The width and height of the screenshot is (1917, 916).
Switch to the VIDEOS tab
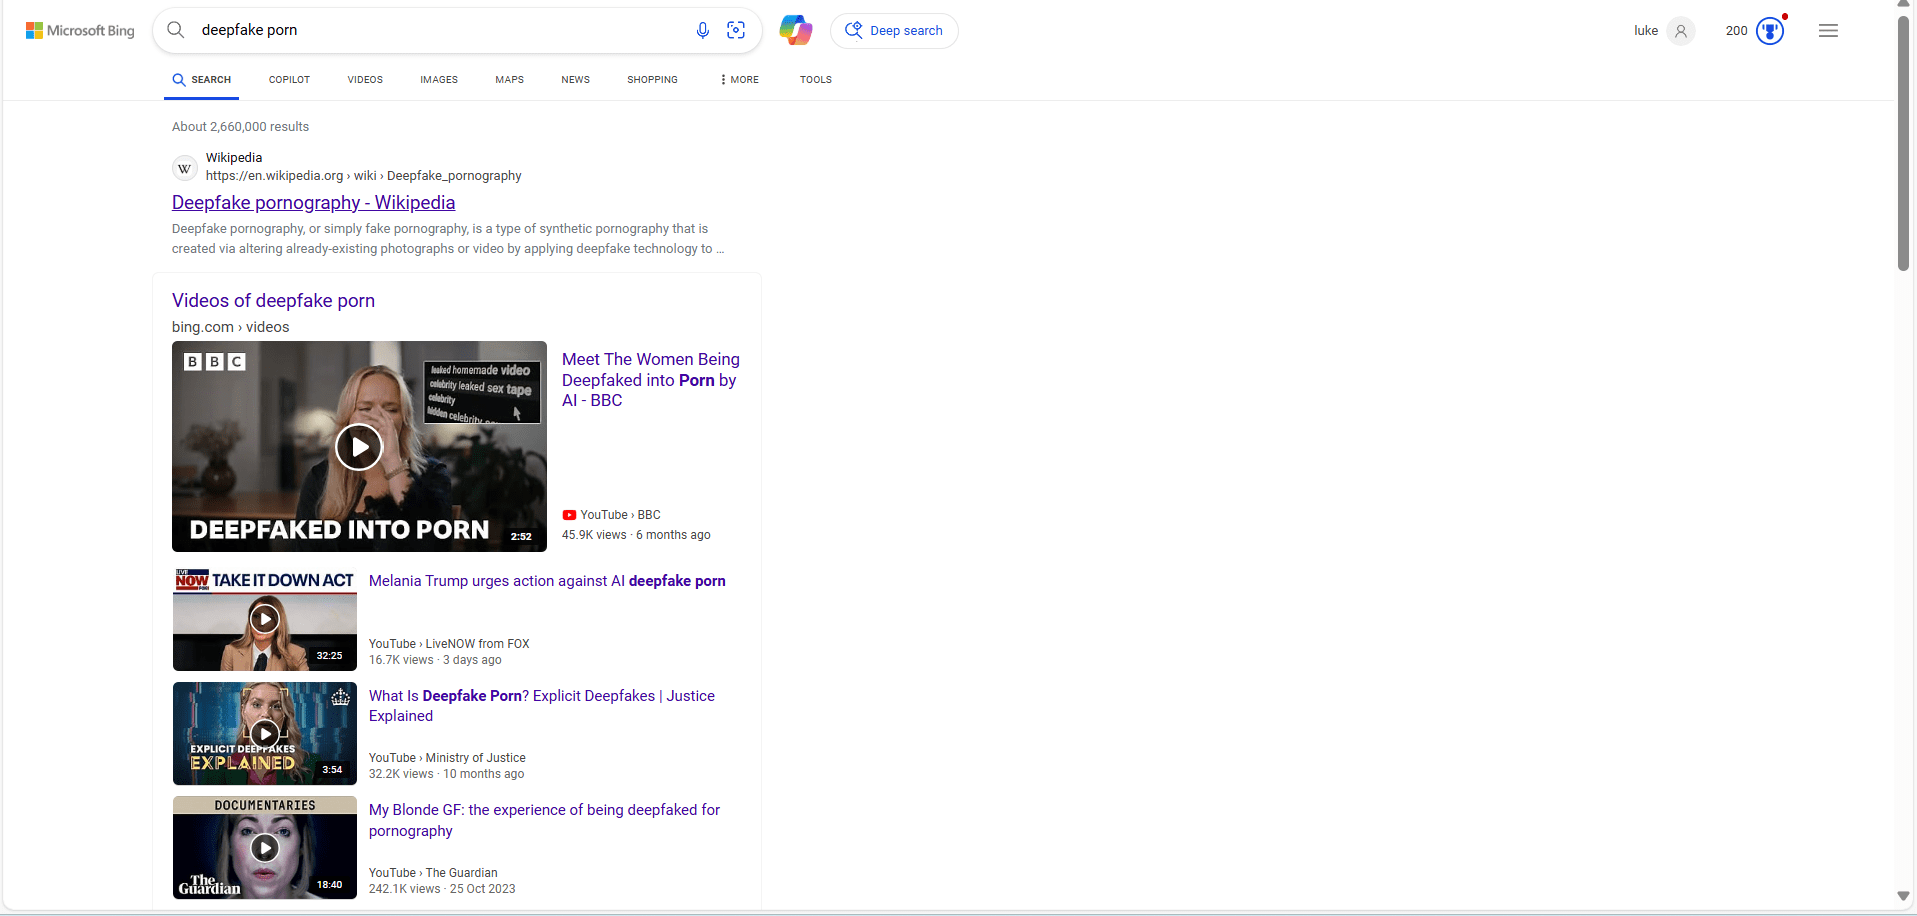click(364, 79)
